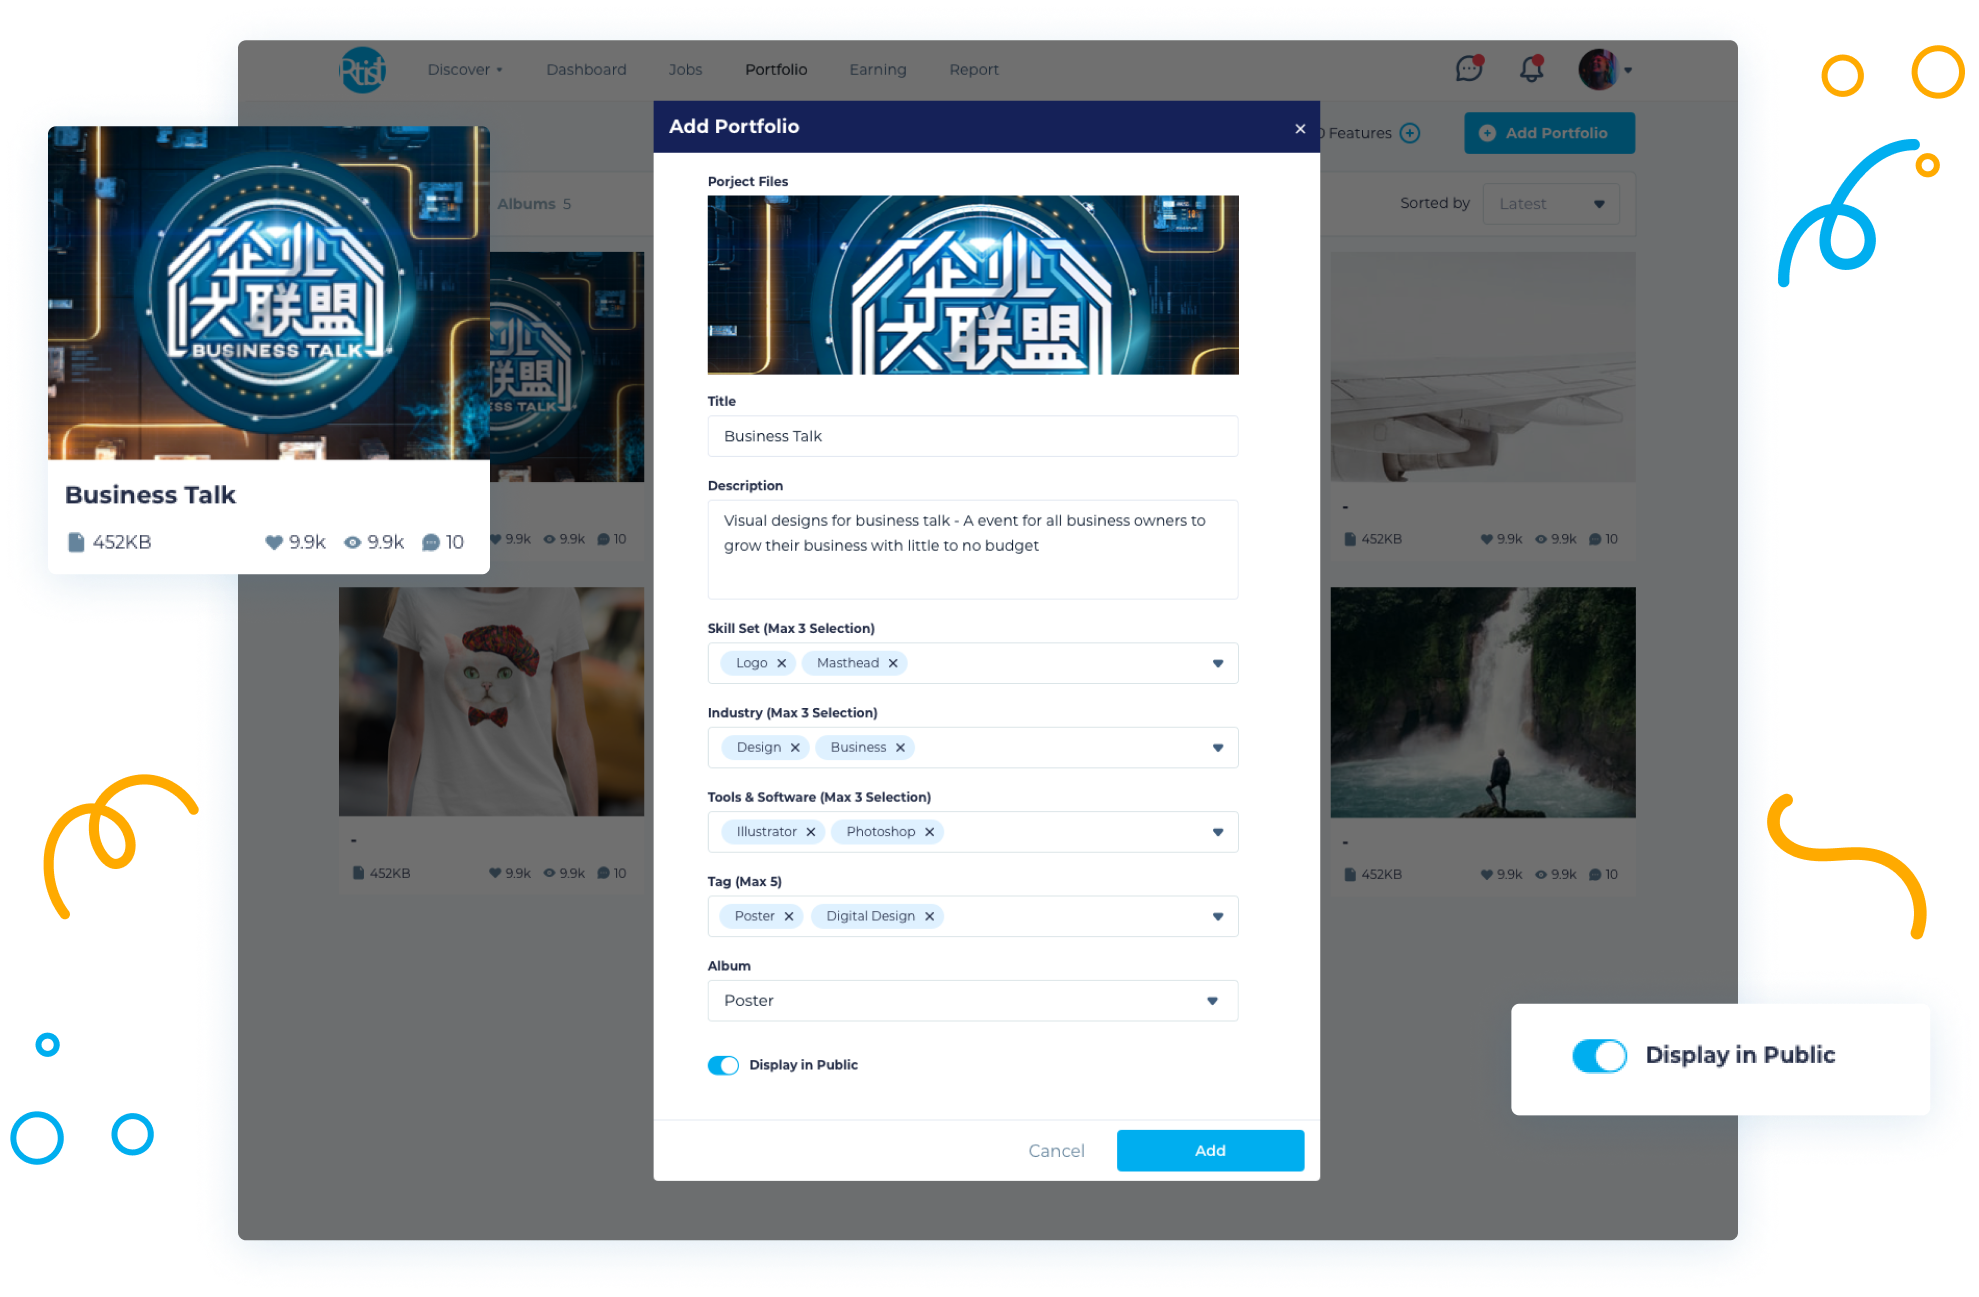Viewport: 1979px width, 1297px height.
Task: Click the Business Talk card title
Action: [x=150, y=495]
